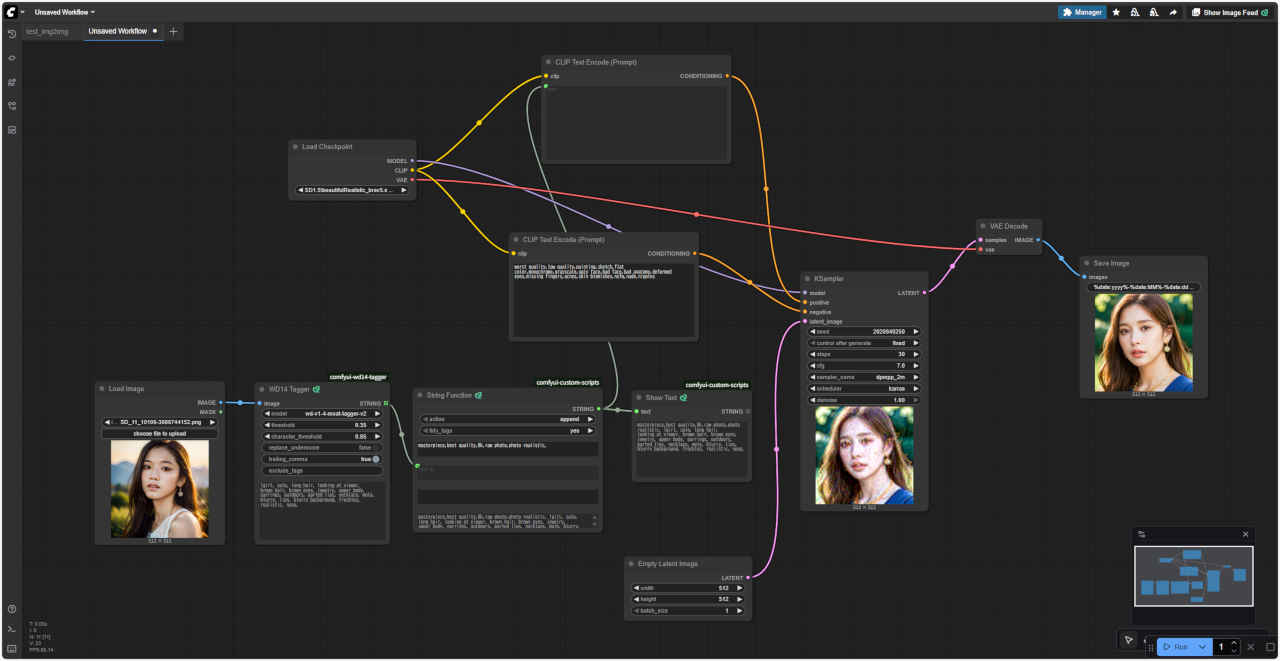
Task: Click the share arrow icon in toolbar
Action: pyautogui.click(x=1173, y=13)
